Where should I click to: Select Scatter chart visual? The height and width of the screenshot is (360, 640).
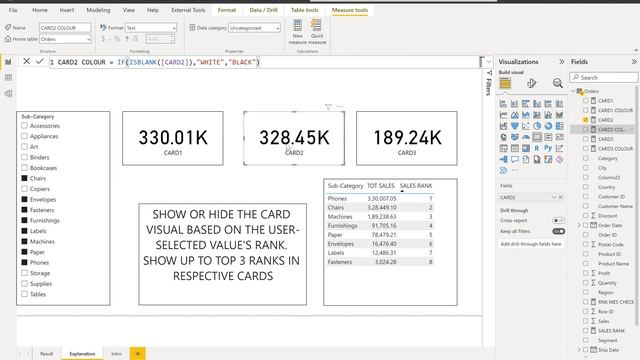[x=526, y=126]
